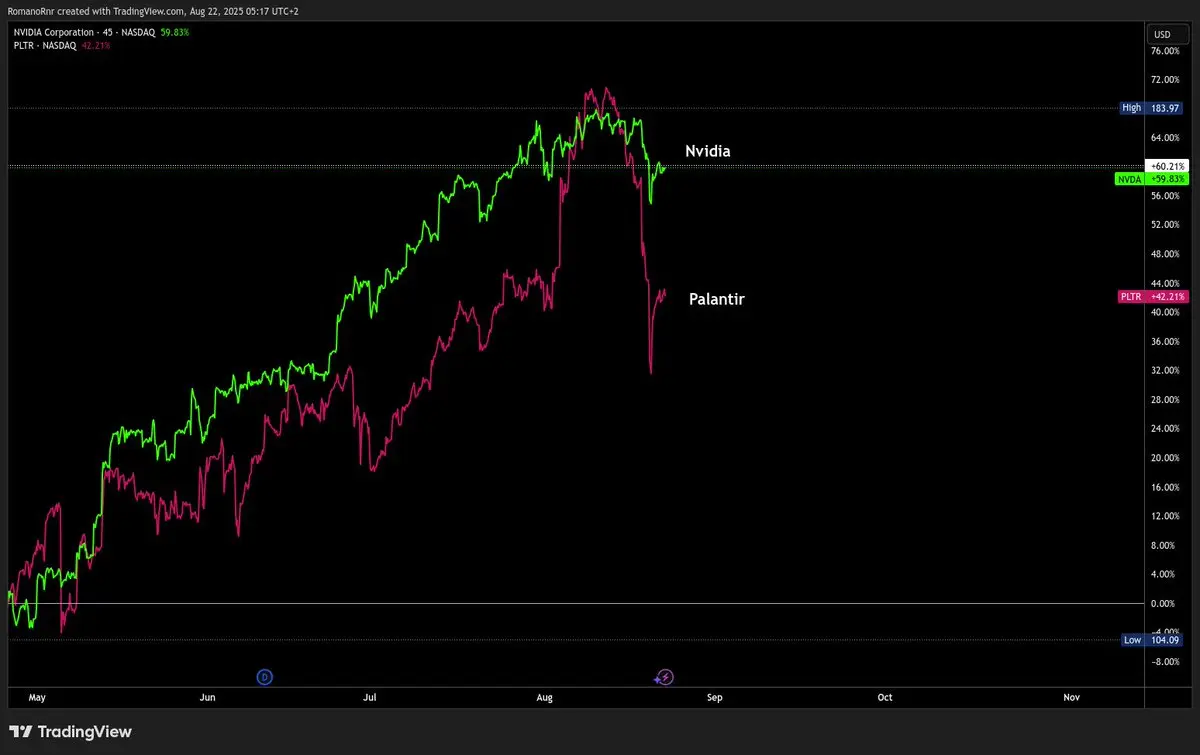Click the 0.00% price scale value
The width and height of the screenshot is (1200, 755).
click(1165, 603)
